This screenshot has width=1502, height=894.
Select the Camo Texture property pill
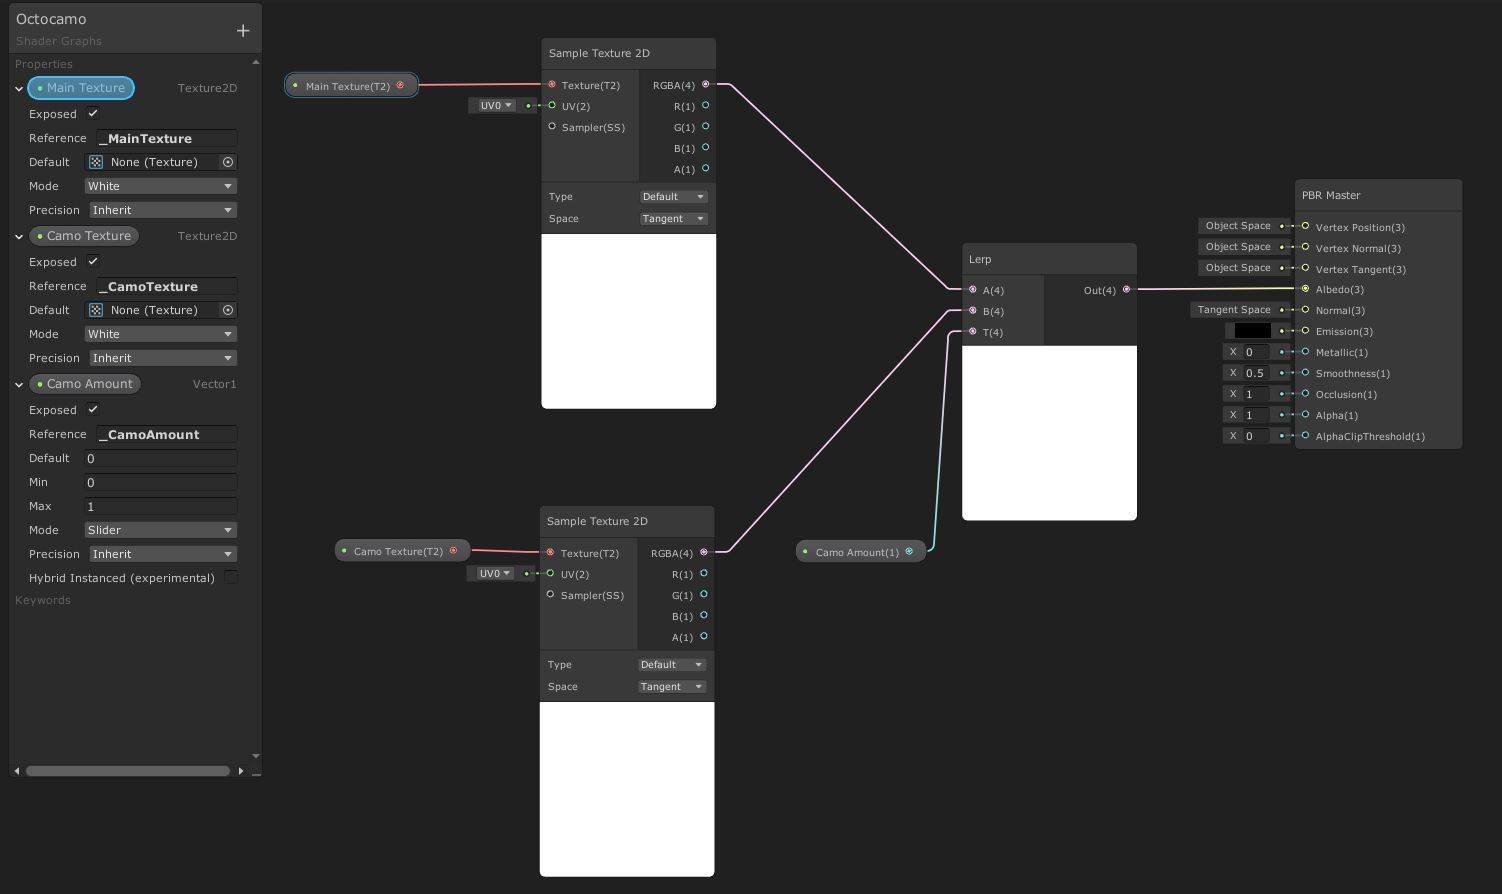(x=84, y=235)
